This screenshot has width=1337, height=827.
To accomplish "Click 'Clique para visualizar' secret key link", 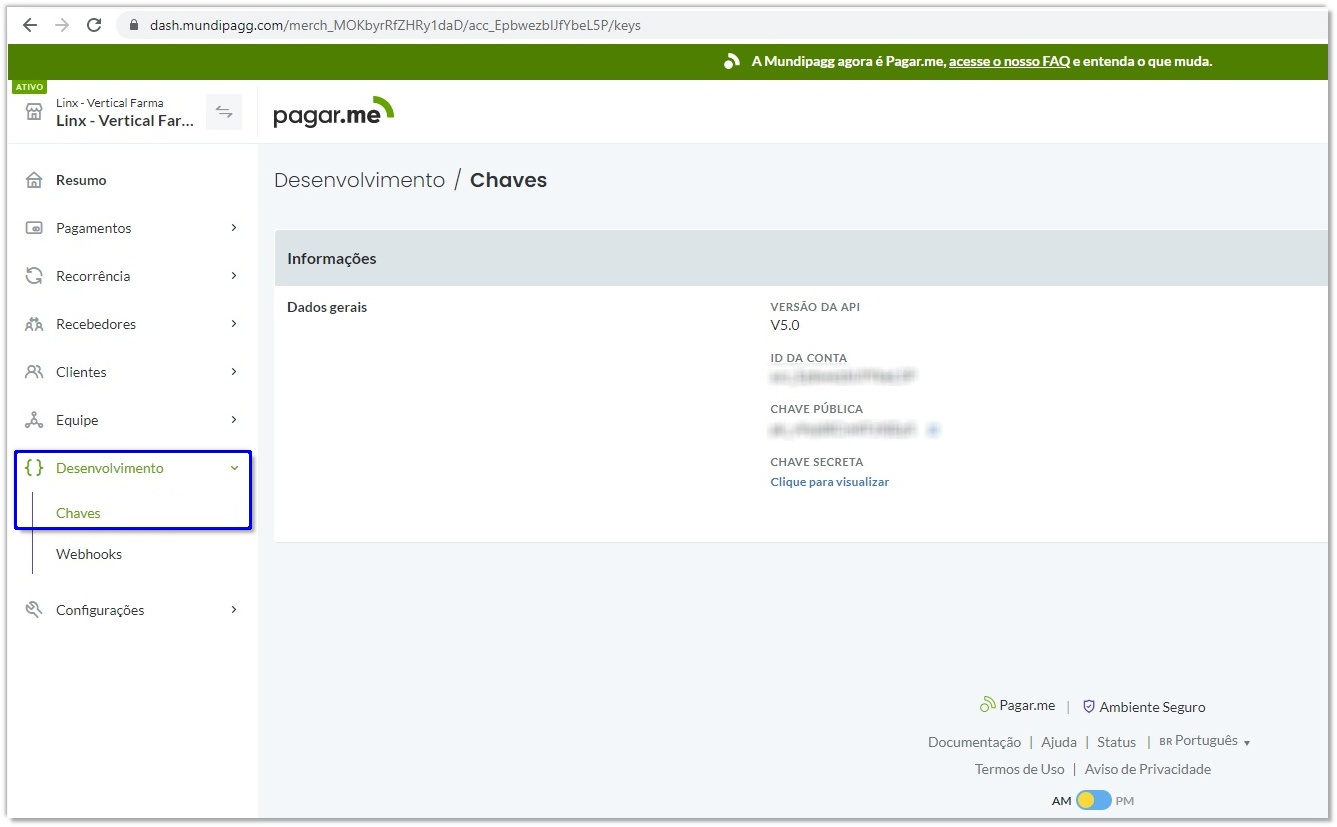I will click(829, 482).
